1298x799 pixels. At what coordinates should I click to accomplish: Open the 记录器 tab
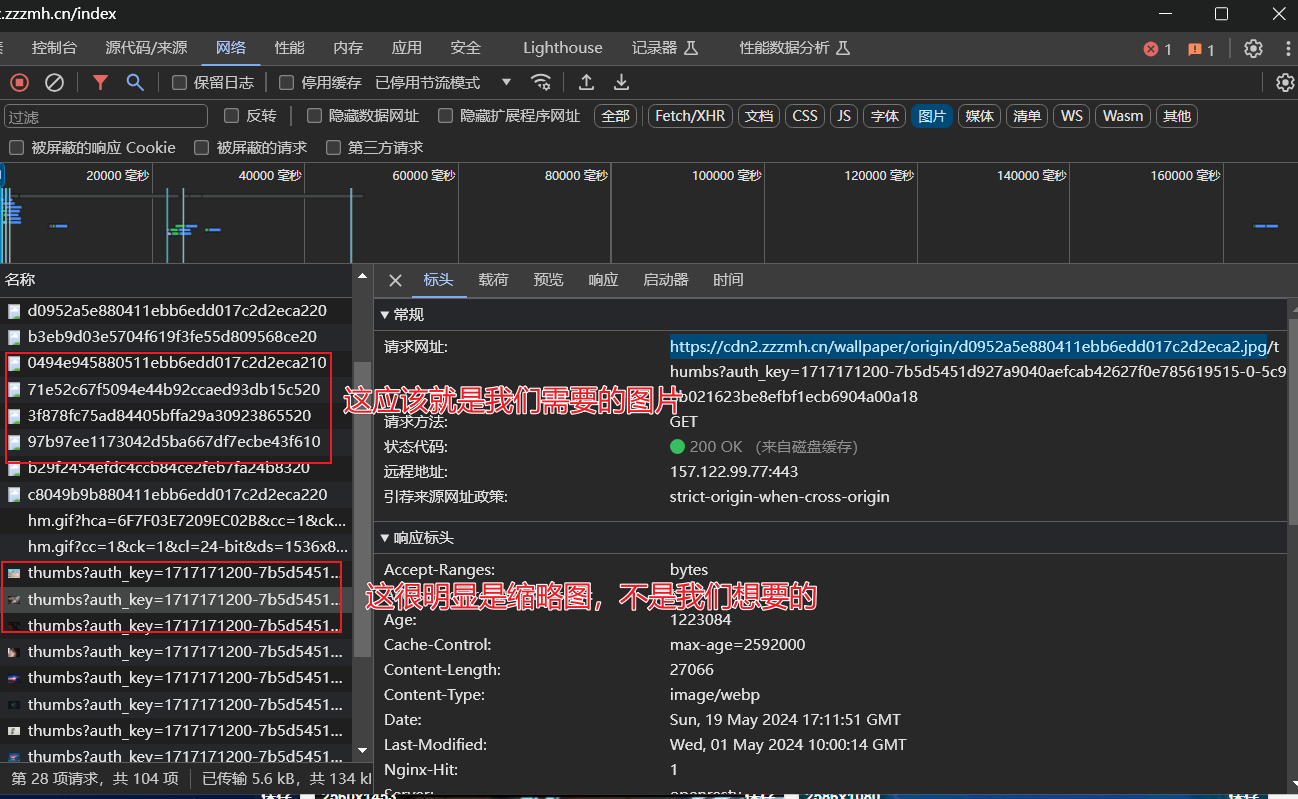(665, 48)
